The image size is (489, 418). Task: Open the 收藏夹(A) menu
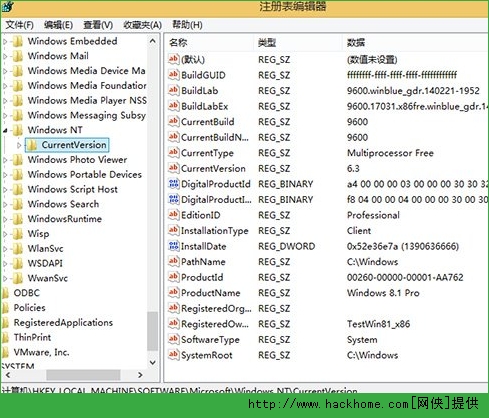(x=142, y=25)
